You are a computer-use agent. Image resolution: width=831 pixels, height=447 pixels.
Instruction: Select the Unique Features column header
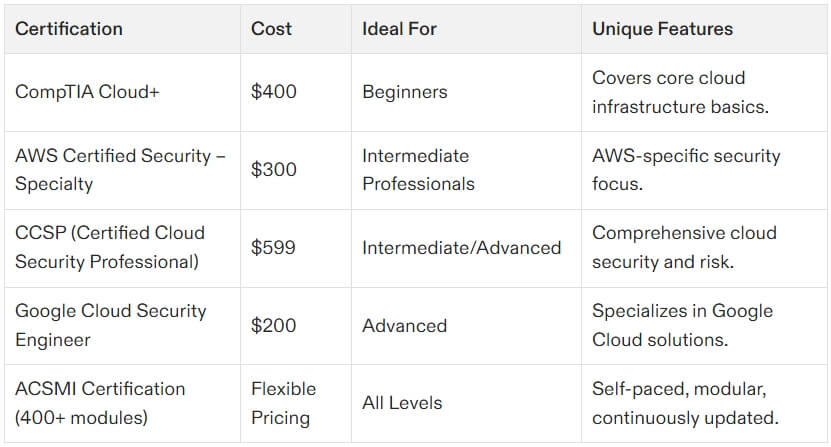pos(662,29)
